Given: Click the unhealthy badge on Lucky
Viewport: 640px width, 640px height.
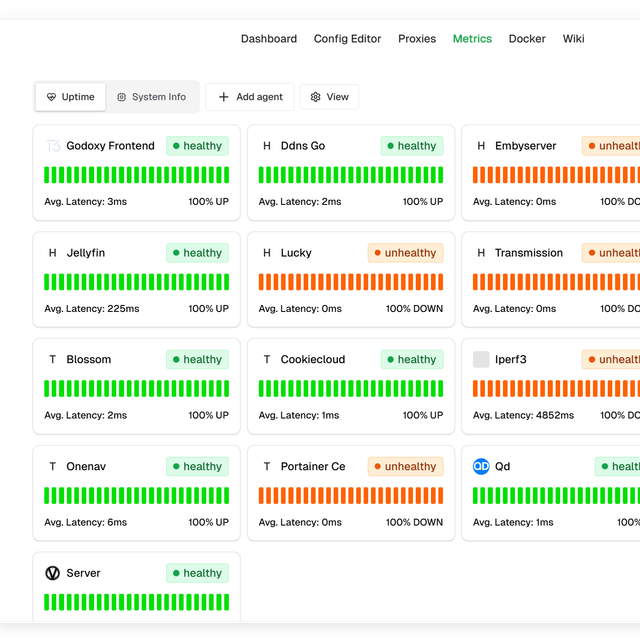Looking at the screenshot, I should [x=405, y=253].
